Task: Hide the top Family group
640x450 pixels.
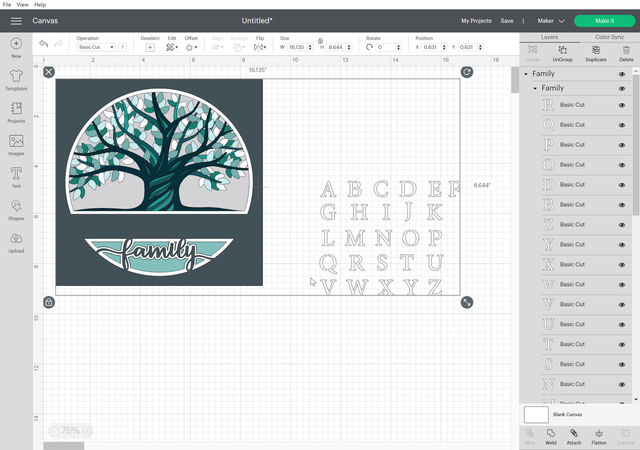Action: (x=622, y=74)
